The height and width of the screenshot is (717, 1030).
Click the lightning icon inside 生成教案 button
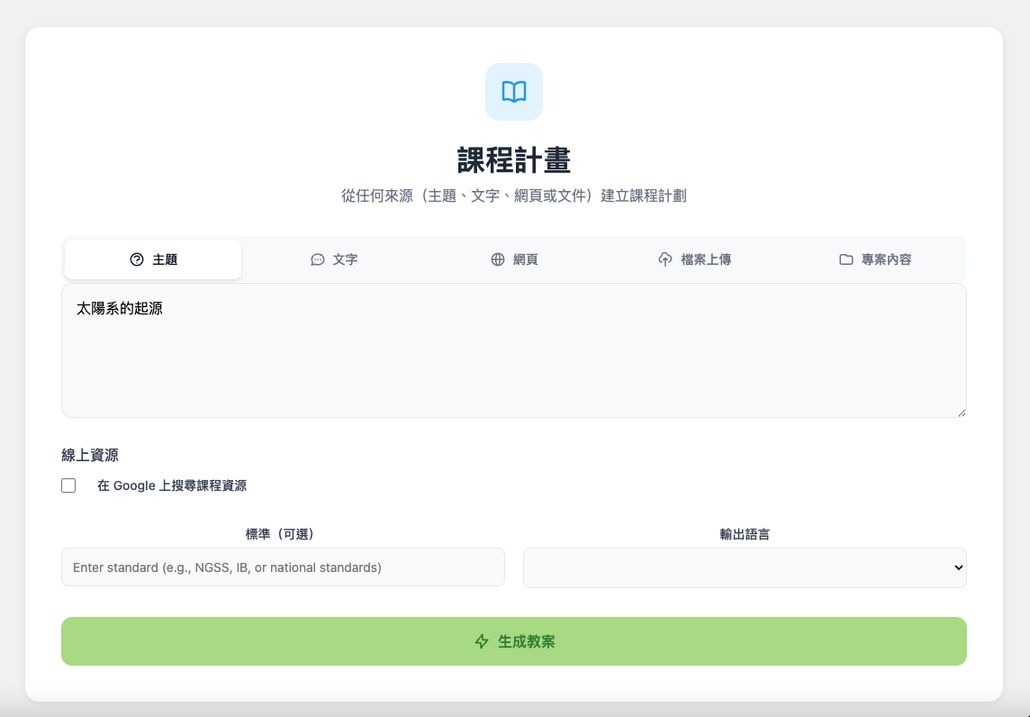point(481,641)
